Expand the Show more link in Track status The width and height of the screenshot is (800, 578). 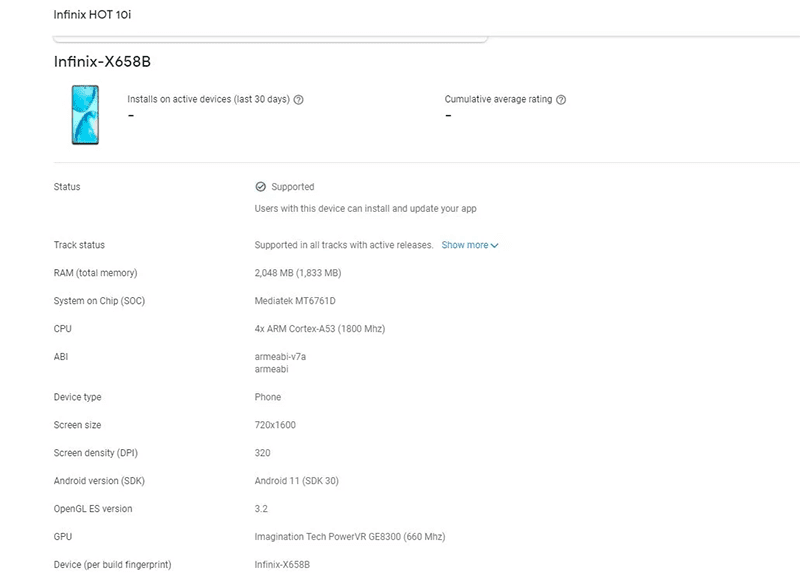click(469, 245)
